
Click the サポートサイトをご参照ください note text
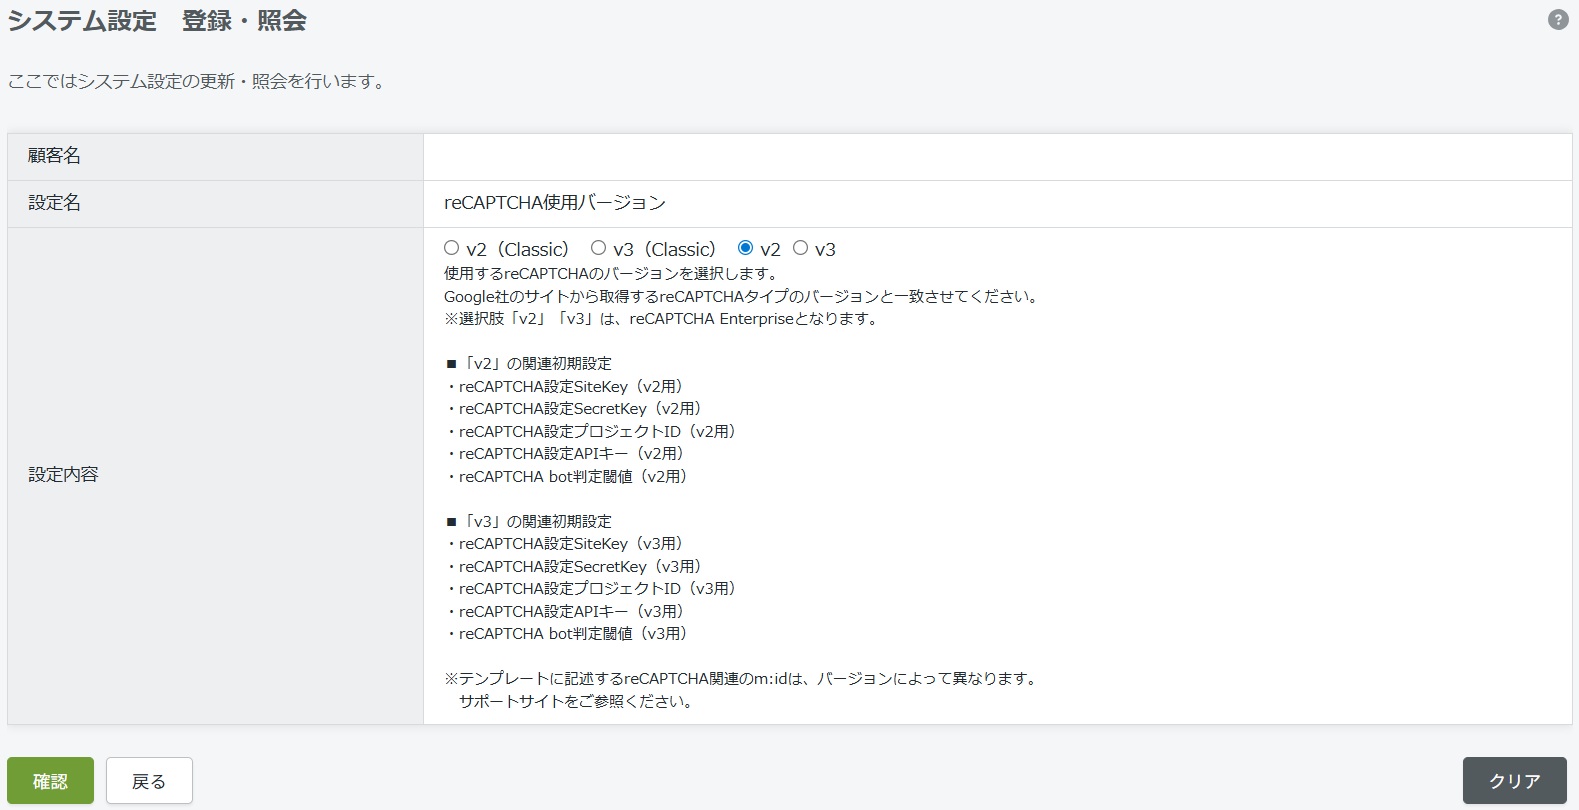pyautogui.click(x=576, y=702)
